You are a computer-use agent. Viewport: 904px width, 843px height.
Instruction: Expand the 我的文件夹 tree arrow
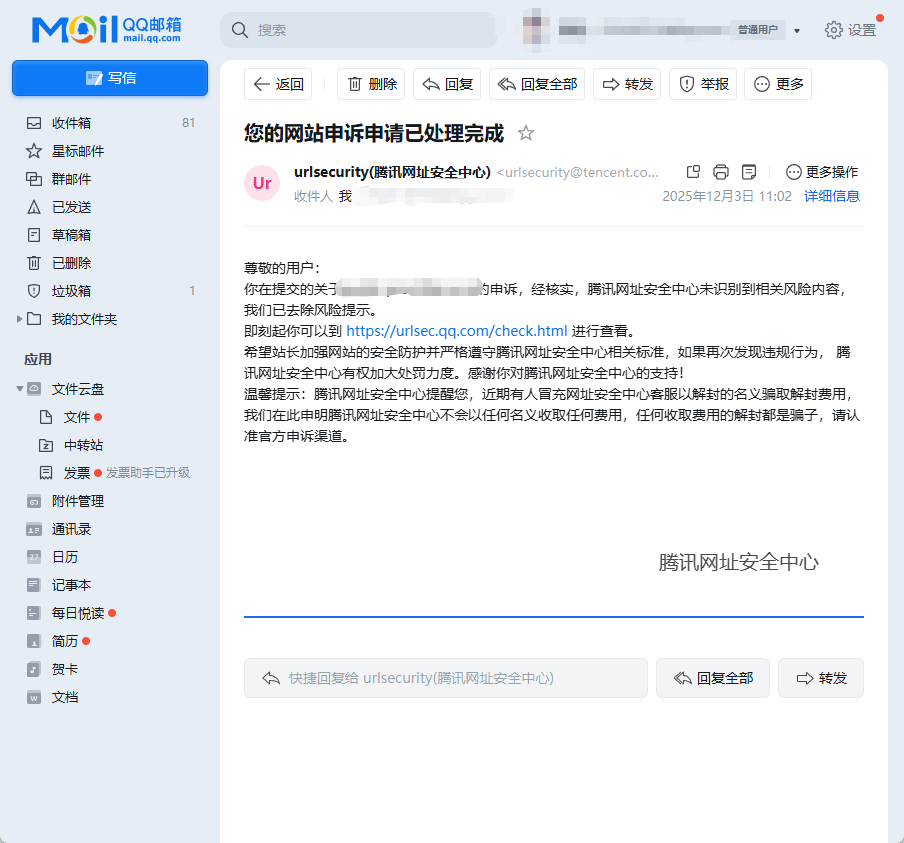(x=19, y=319)
